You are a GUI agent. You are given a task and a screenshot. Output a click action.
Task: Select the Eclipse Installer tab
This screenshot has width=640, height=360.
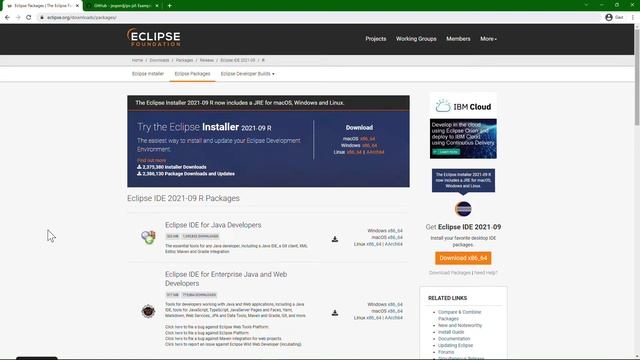[148, 74]
